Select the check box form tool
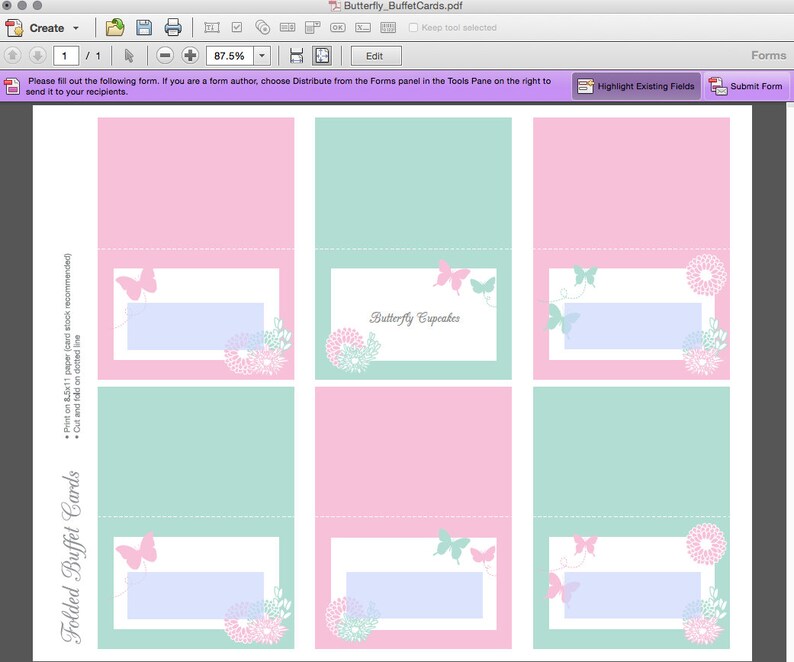 [x=236, y=27]
